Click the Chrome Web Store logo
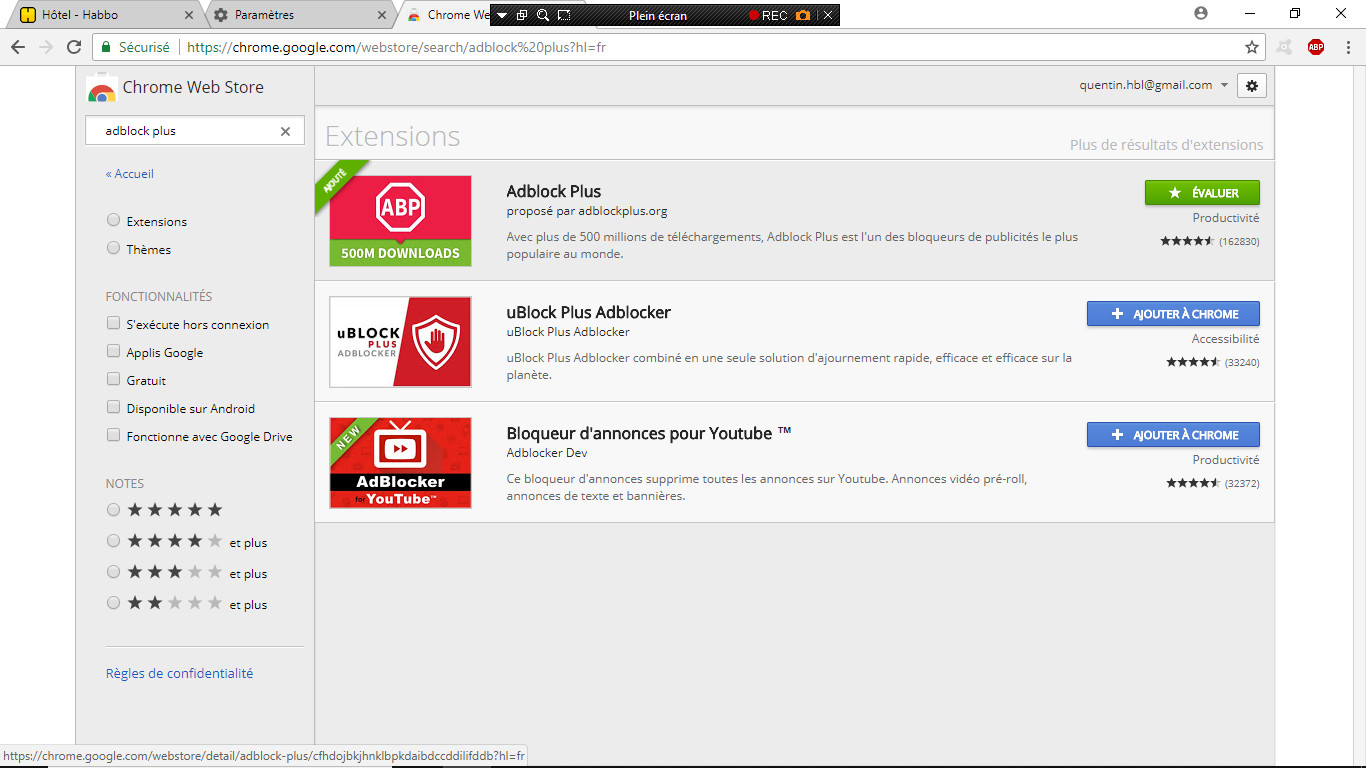The width and height of the screenshot is (1366, 768). click(x=101, y=88)
